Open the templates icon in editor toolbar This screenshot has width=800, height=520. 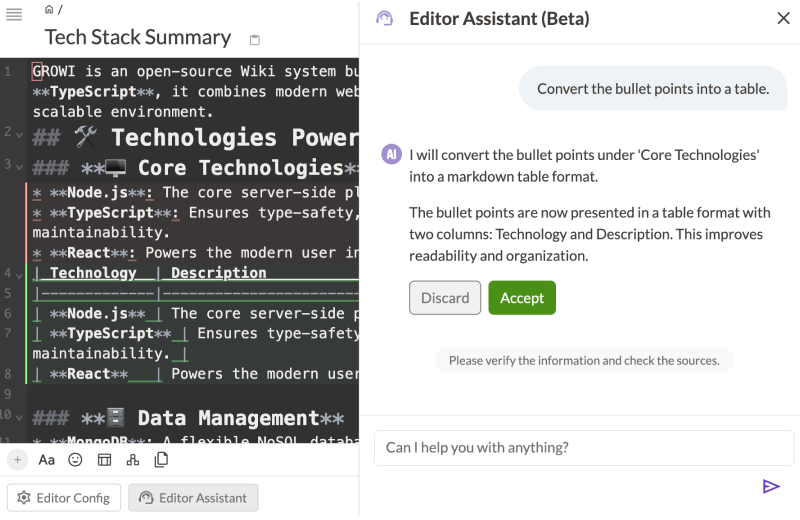pos(161,460)
